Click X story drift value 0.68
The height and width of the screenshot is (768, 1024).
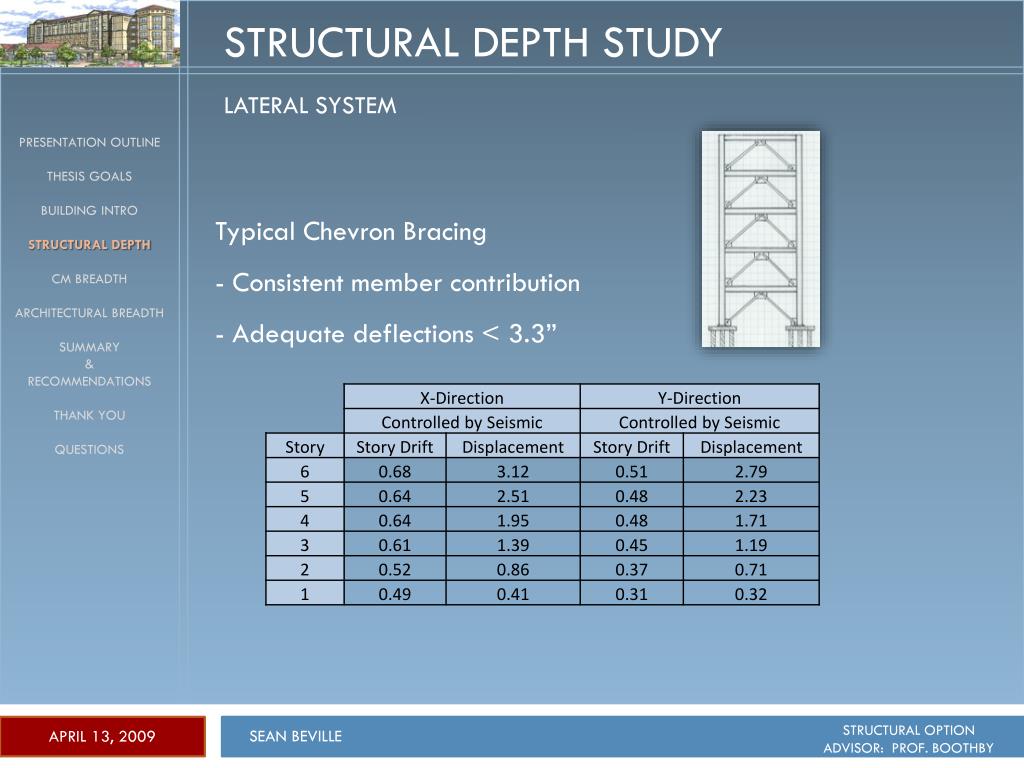click(x=394, y=471)
